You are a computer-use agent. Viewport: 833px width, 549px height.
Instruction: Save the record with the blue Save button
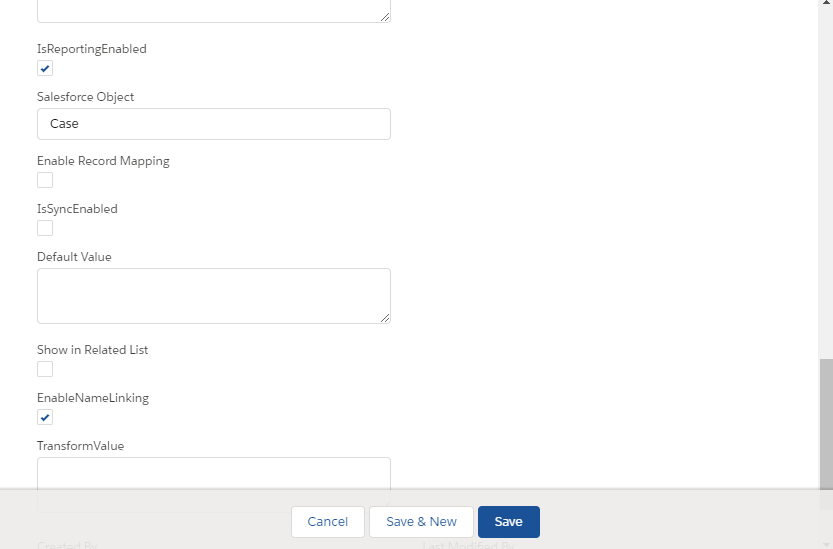tap(509, 522)
